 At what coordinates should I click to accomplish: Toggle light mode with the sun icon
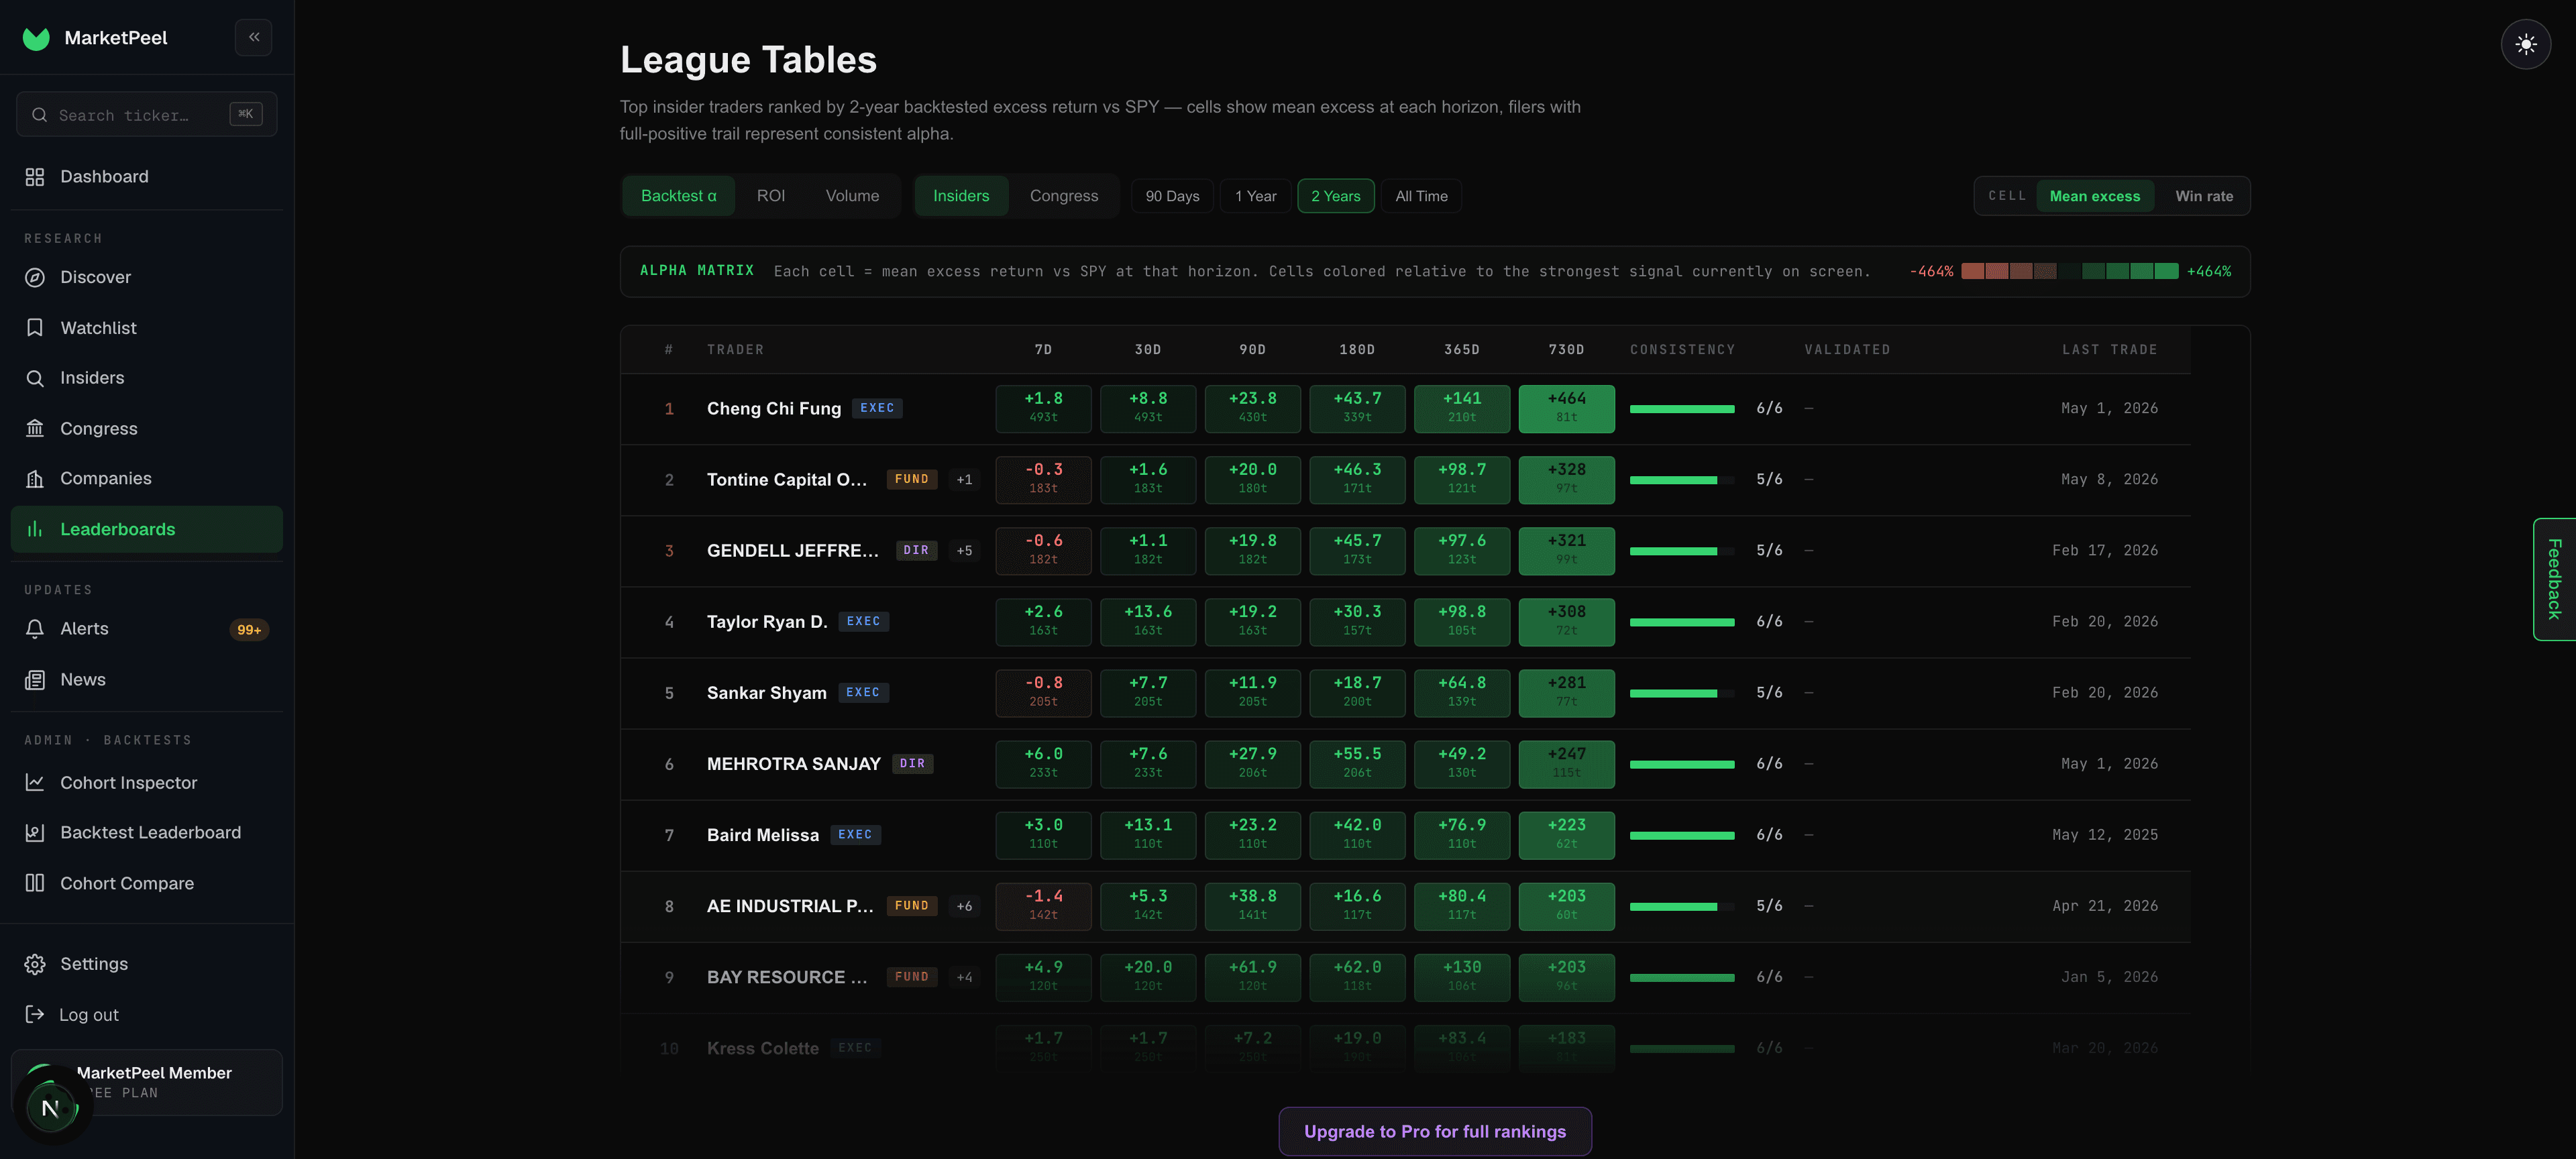click(x=2526, y=44)
